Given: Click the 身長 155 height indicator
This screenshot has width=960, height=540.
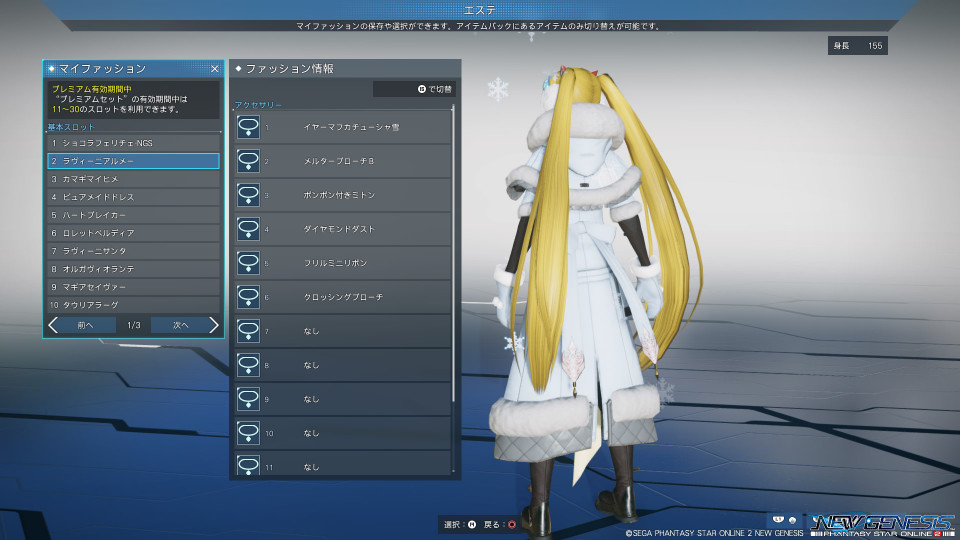Looking at the screenshot, I should tap(858, 45).
